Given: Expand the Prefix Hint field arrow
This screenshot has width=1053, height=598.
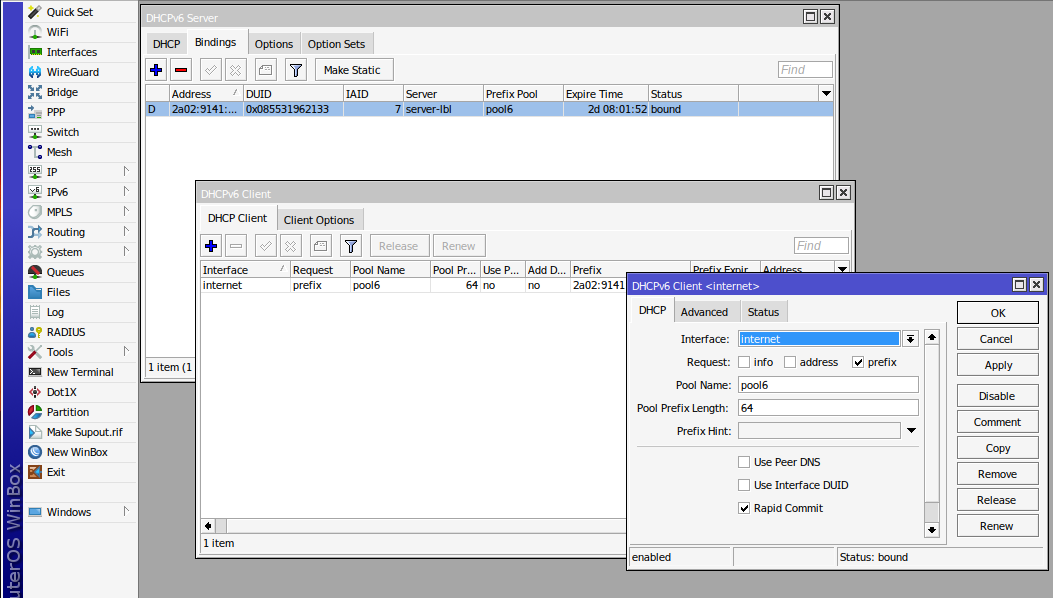Looking at the screenshot, I should [911, 431].
